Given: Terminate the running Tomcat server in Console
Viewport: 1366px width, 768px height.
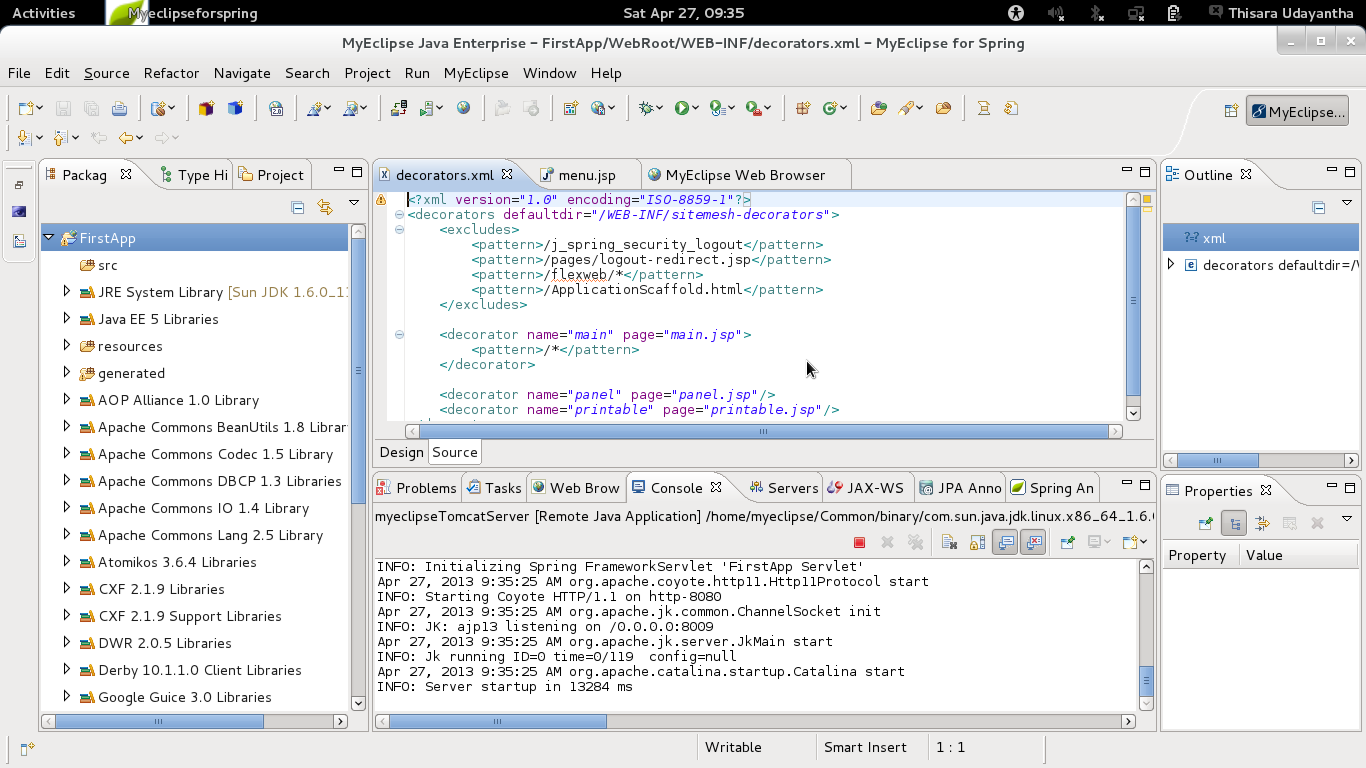Looking at the screenshot, I should (858, 541).
